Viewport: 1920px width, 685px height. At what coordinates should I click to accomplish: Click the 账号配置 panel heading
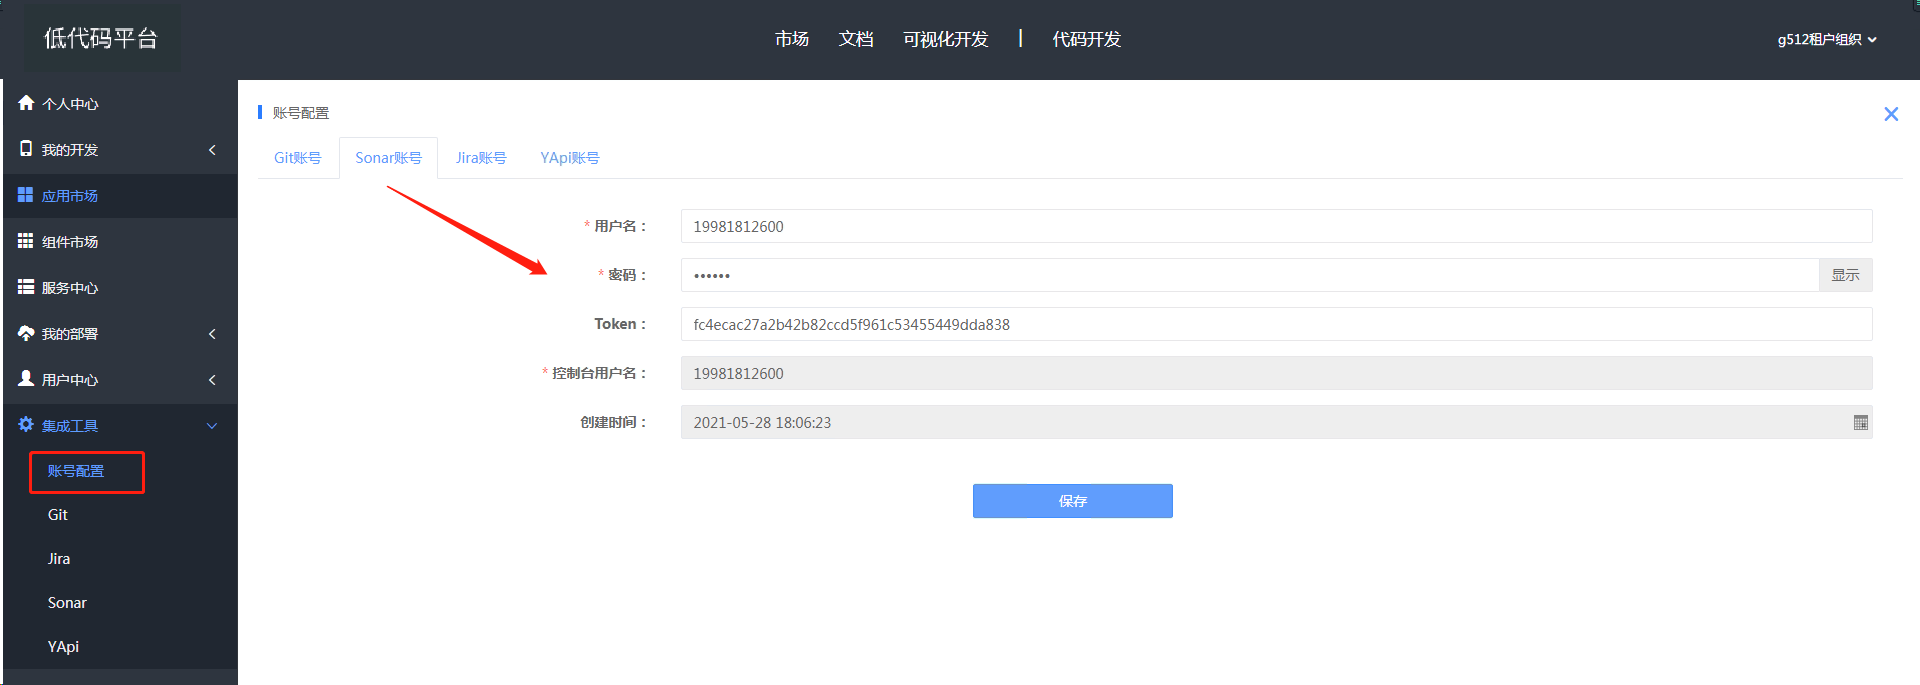click(300, 113)
